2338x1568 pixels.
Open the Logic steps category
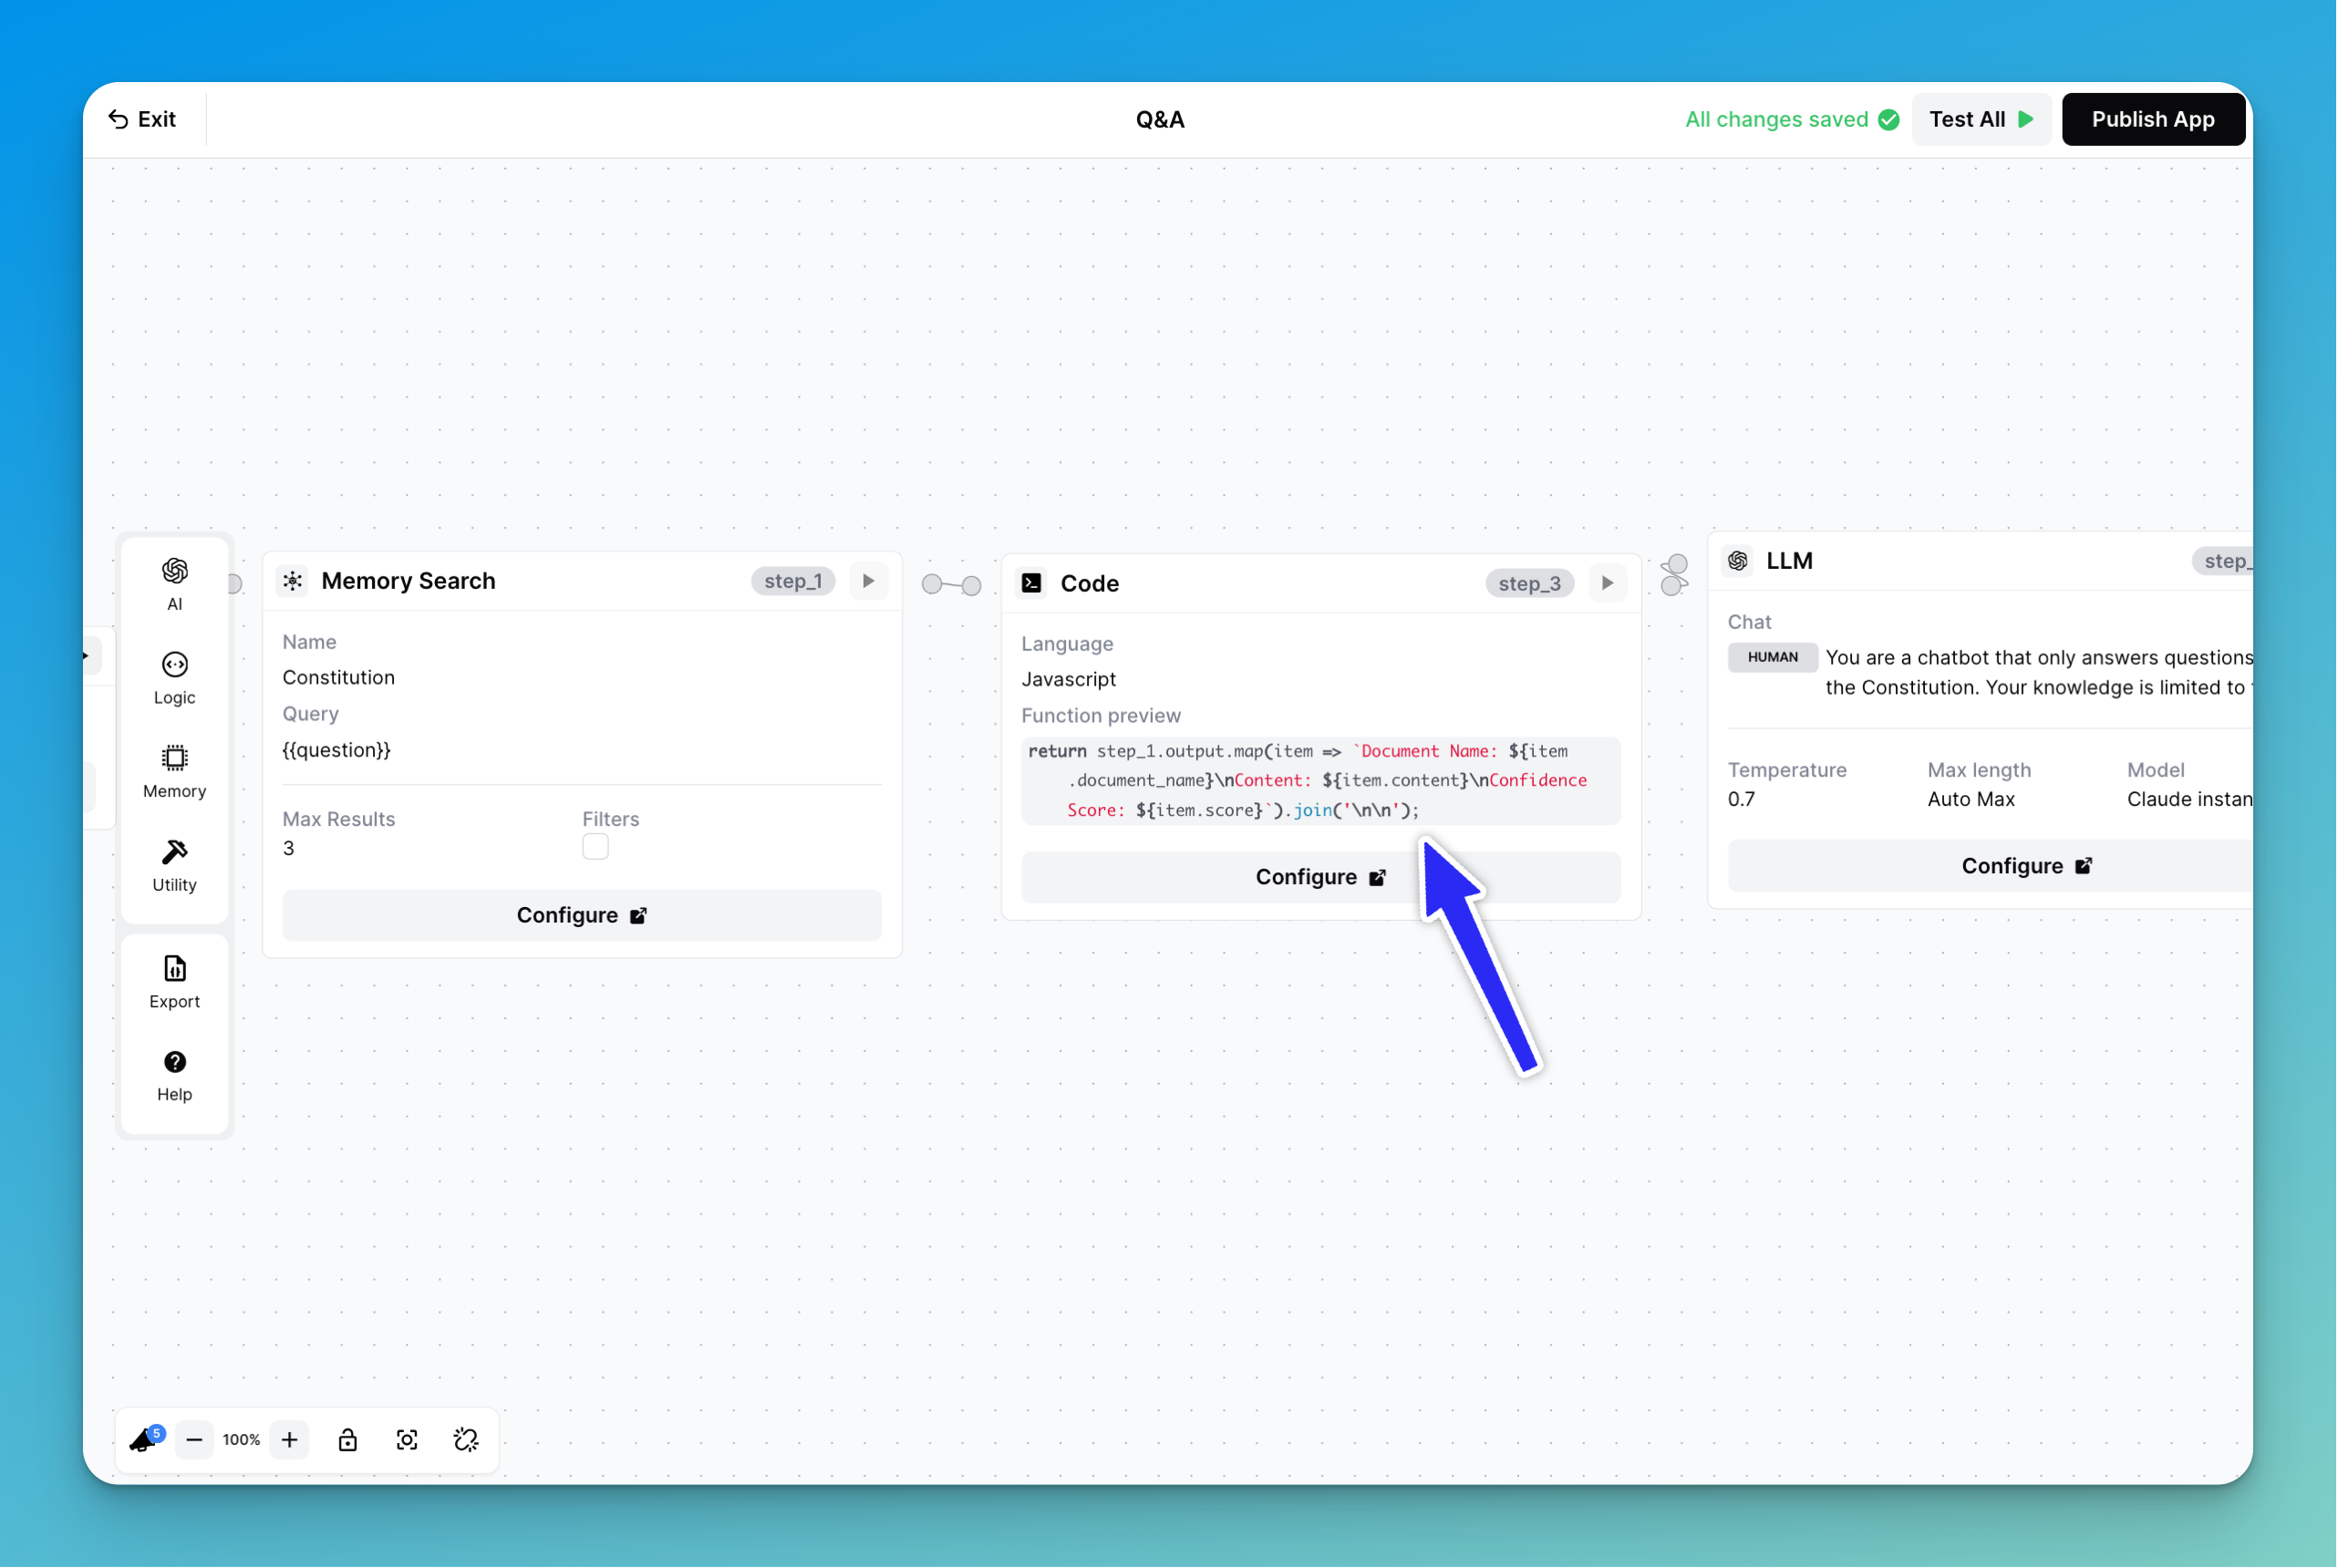point(174,677)
